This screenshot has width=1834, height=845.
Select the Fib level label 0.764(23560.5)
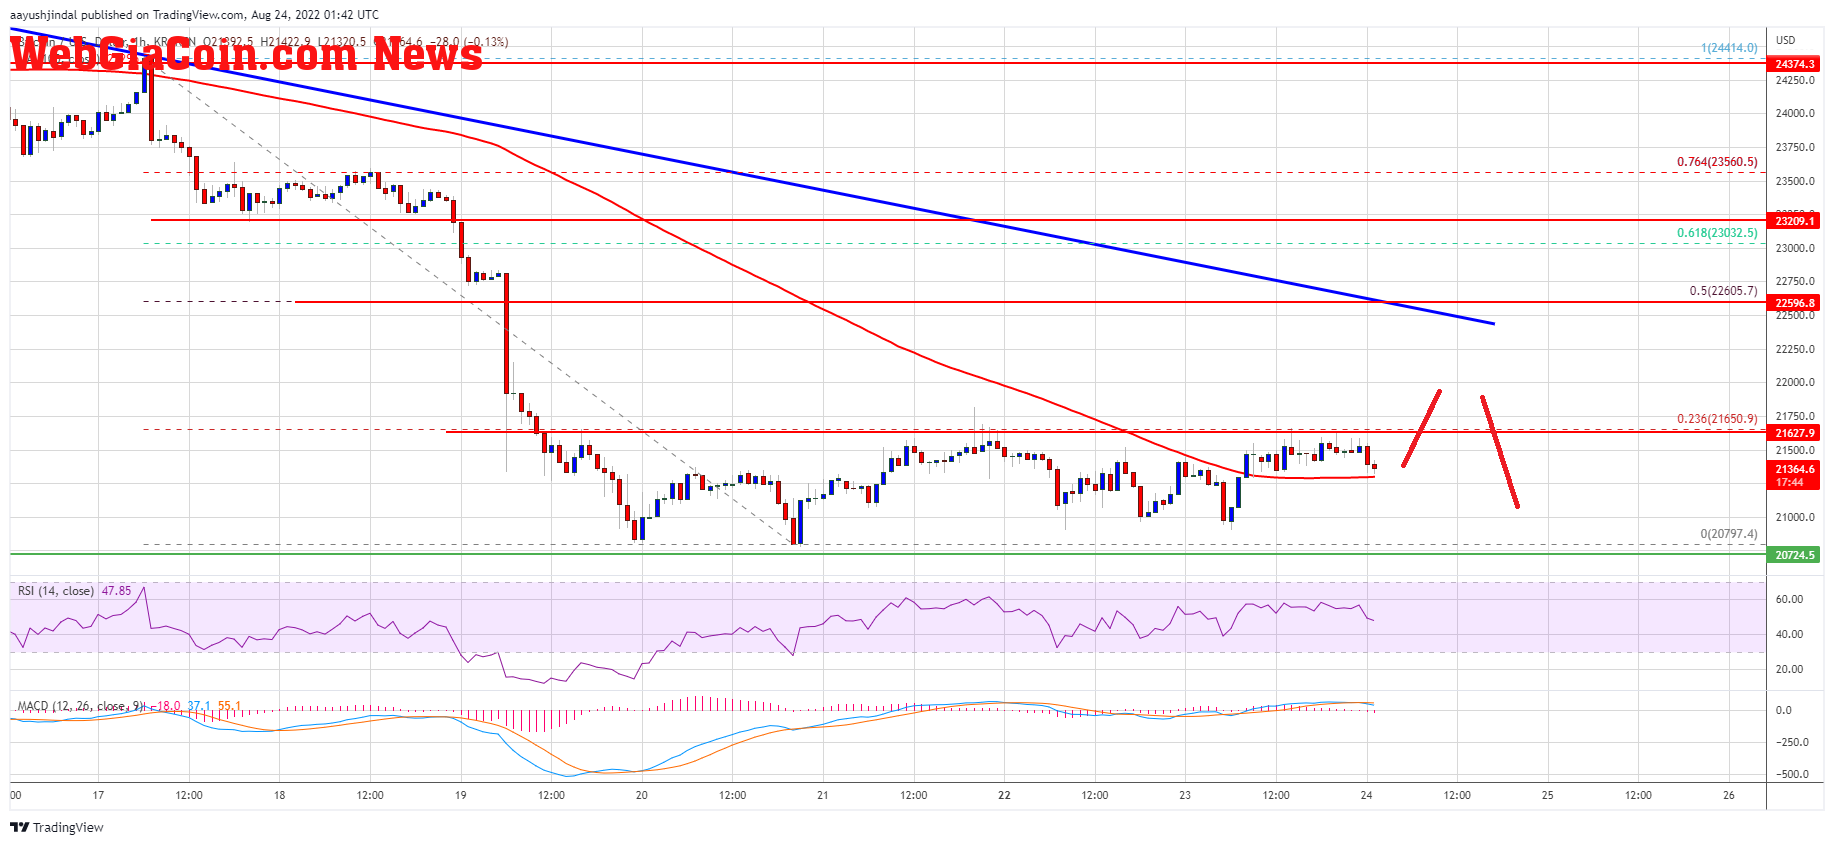(1717, 162)
